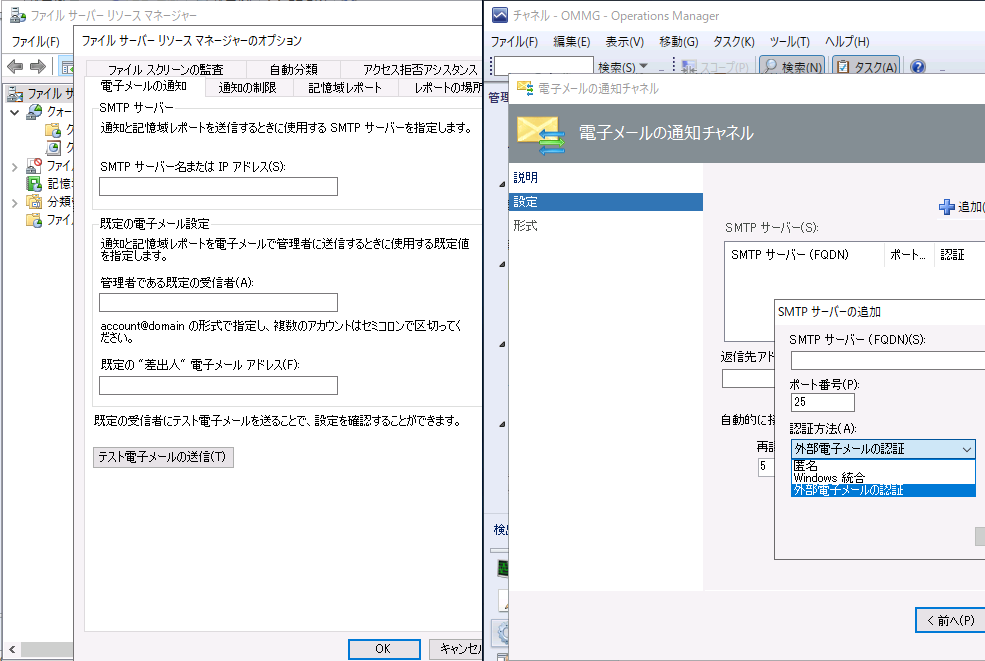Screen dimensions: 985x661
Task: Click the 追加 plus icon to add an SMTP server
Action: pyautogui.click(x=947, y=207)
